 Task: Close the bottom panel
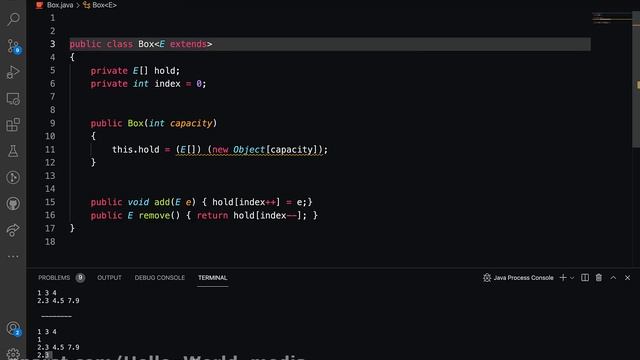tap(627, 278)
